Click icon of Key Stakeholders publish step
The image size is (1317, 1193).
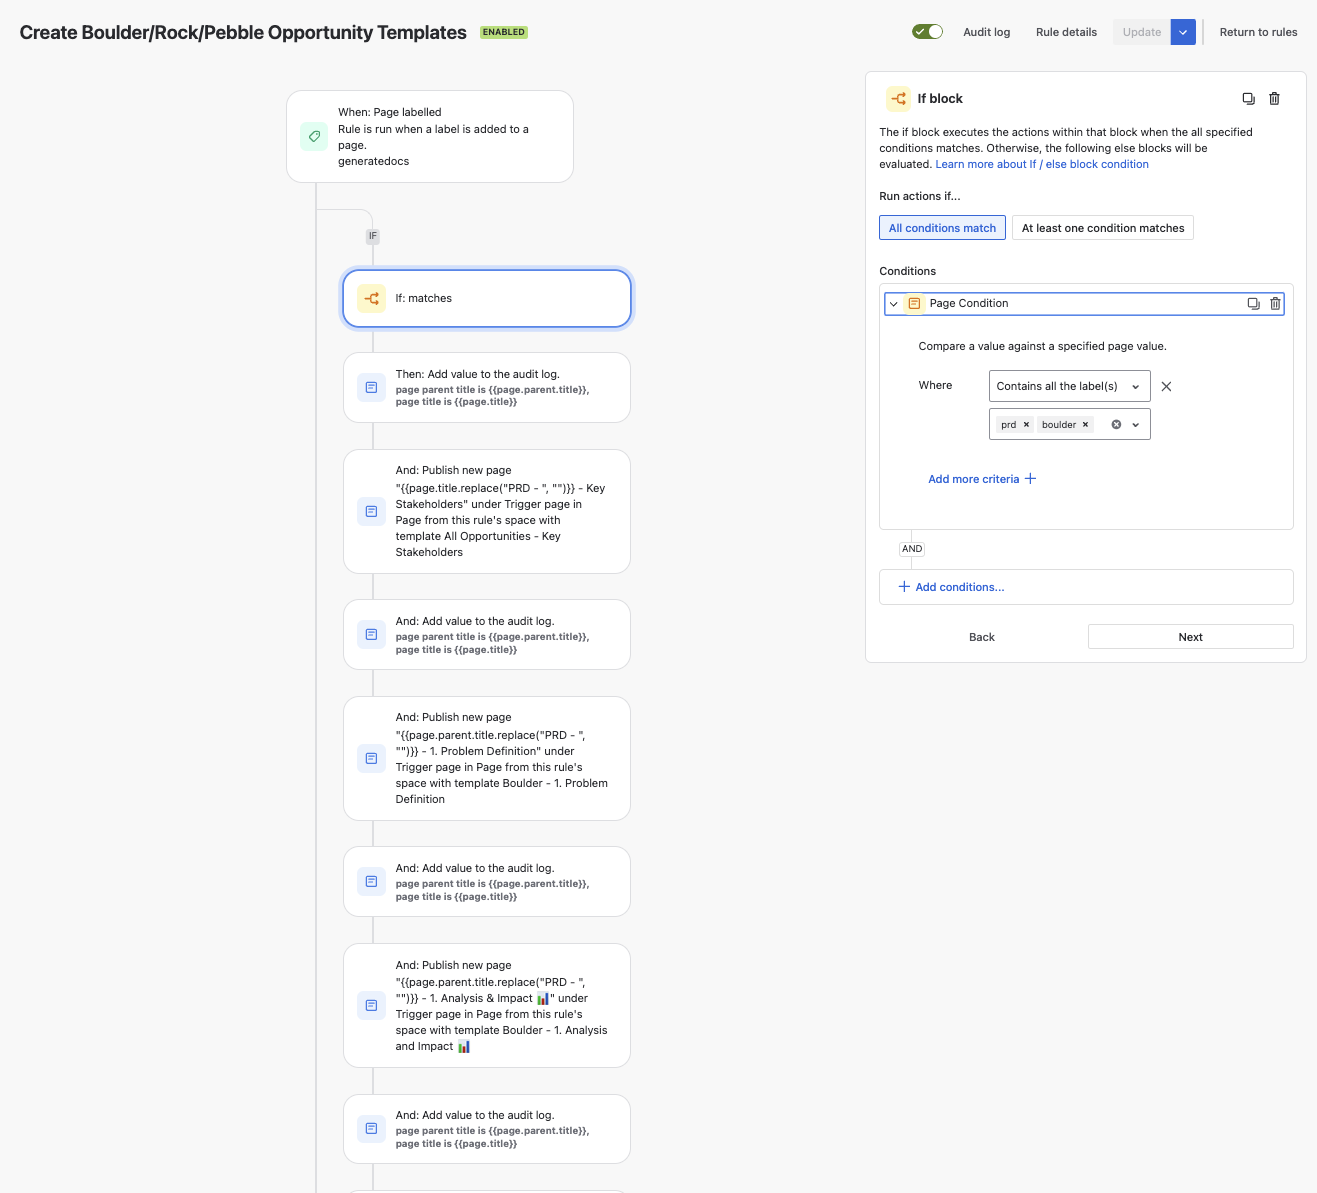pyautogui.click(x=372, y=511)
